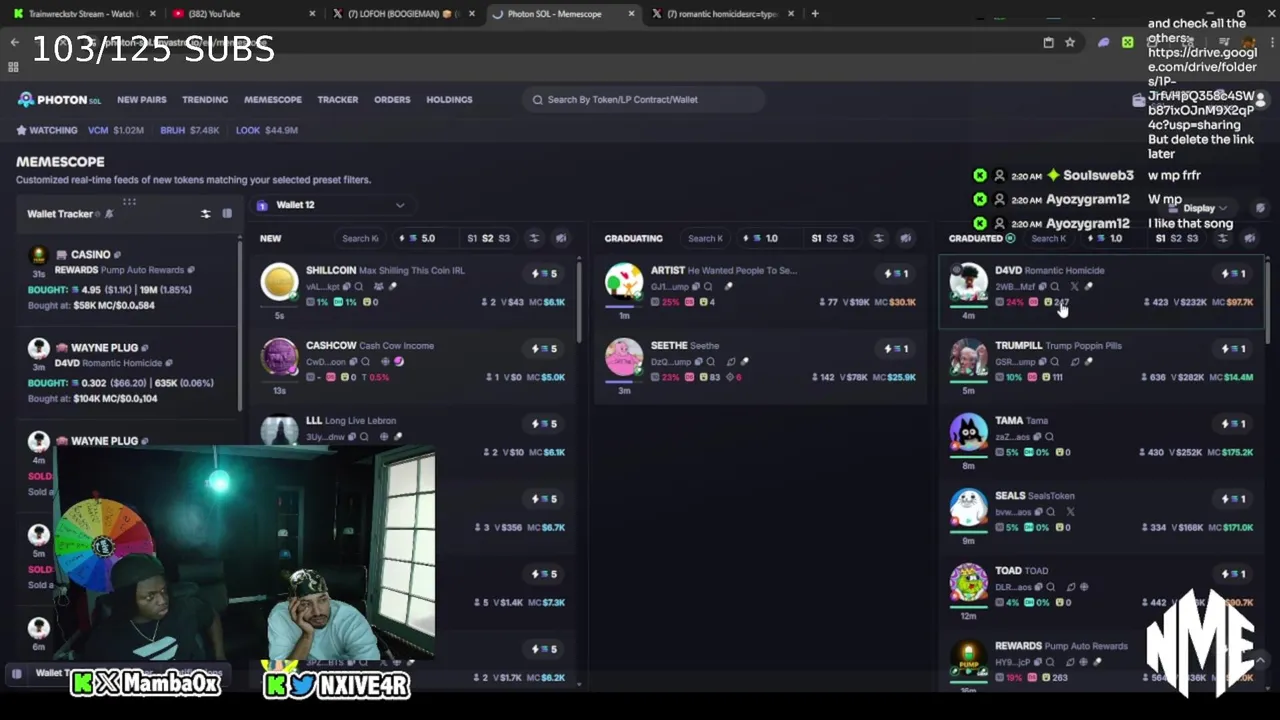
Task: Quick buy TRUMPILL token
Action: tap(1235, 349)
